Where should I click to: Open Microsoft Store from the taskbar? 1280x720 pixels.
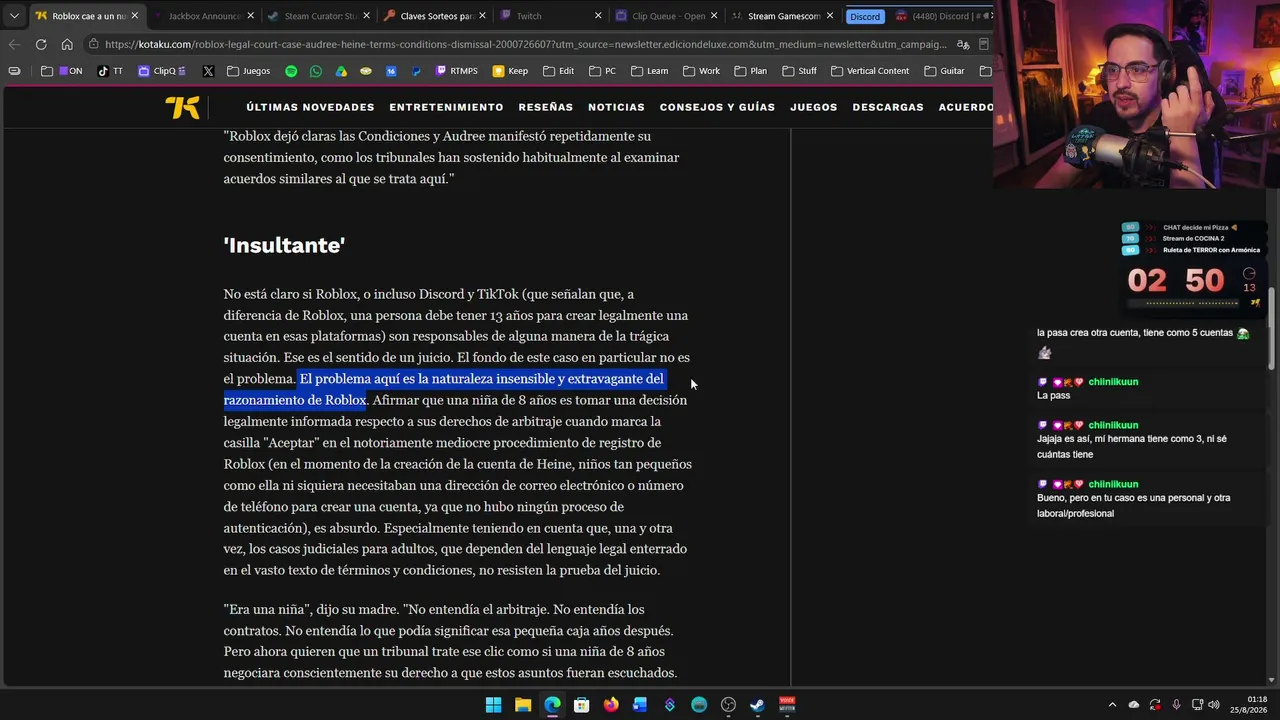(x=581, y=705)
